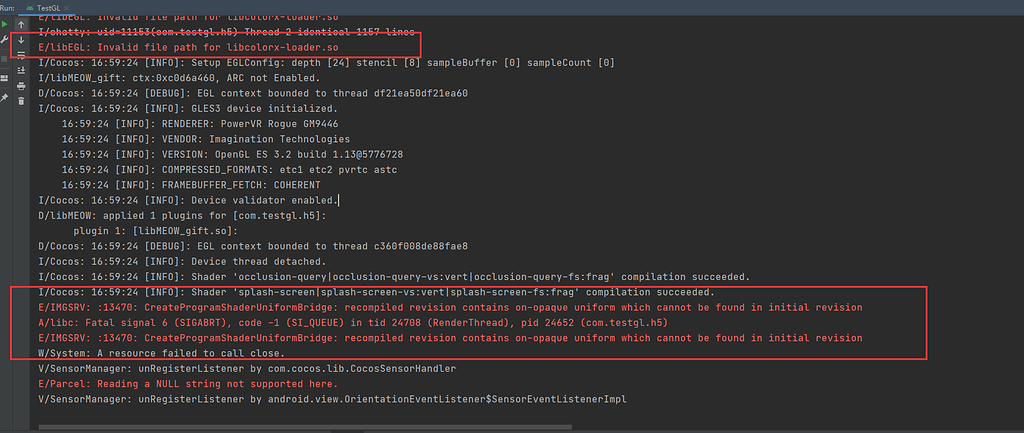Click the restore layout icon

click(6, 76)
